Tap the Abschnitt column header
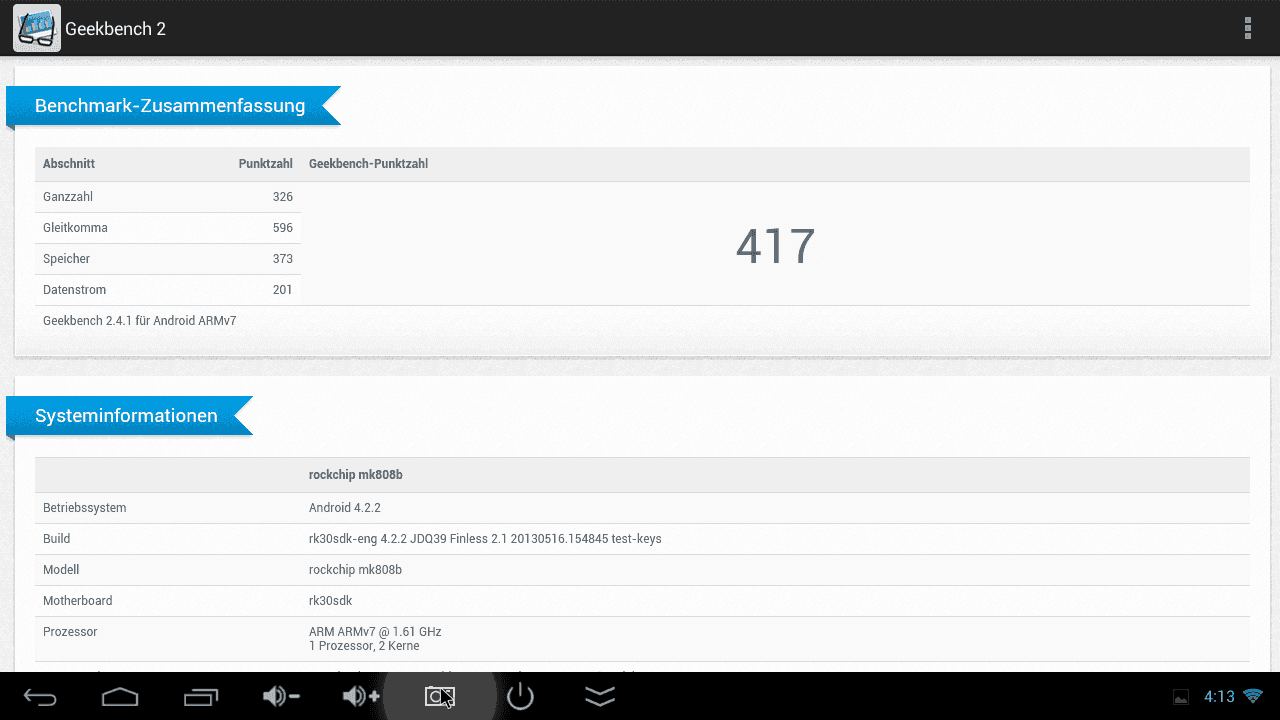 tap(69, 164)
